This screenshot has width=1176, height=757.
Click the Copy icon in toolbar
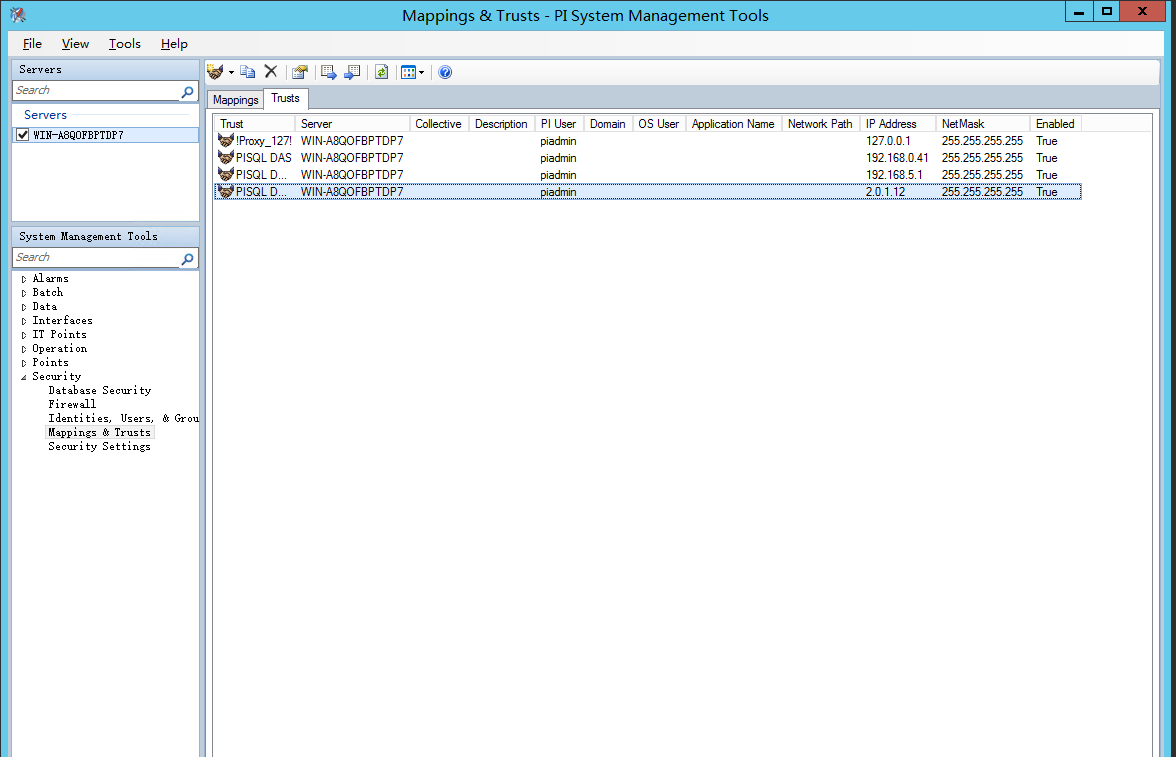coord(248,72)
